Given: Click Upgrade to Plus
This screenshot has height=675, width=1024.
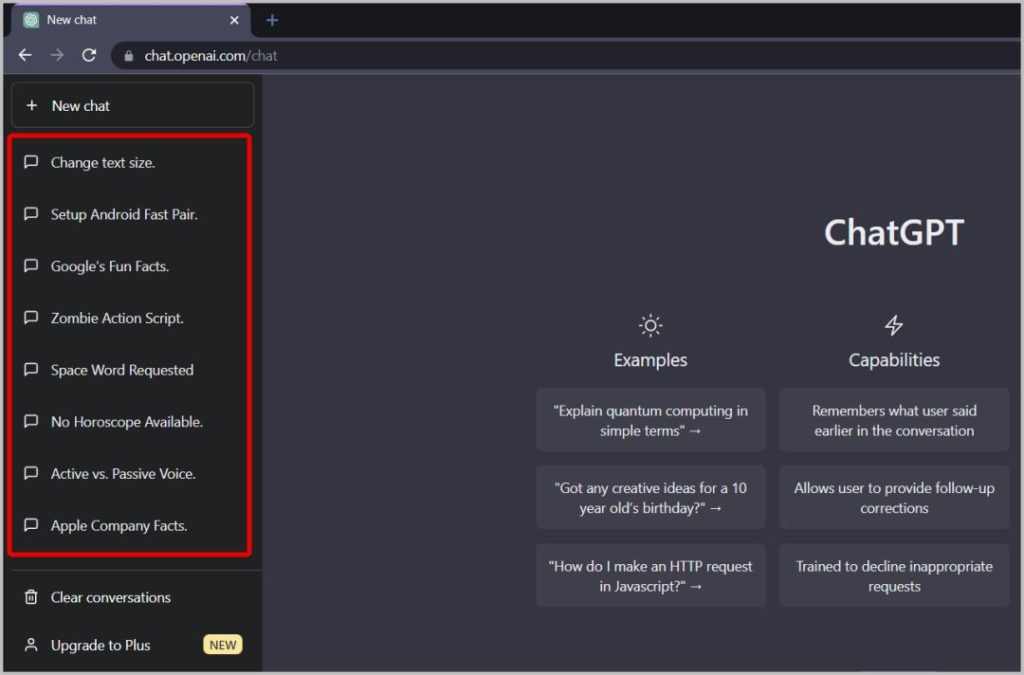Looking at the screenshot, I should (133, 645).
